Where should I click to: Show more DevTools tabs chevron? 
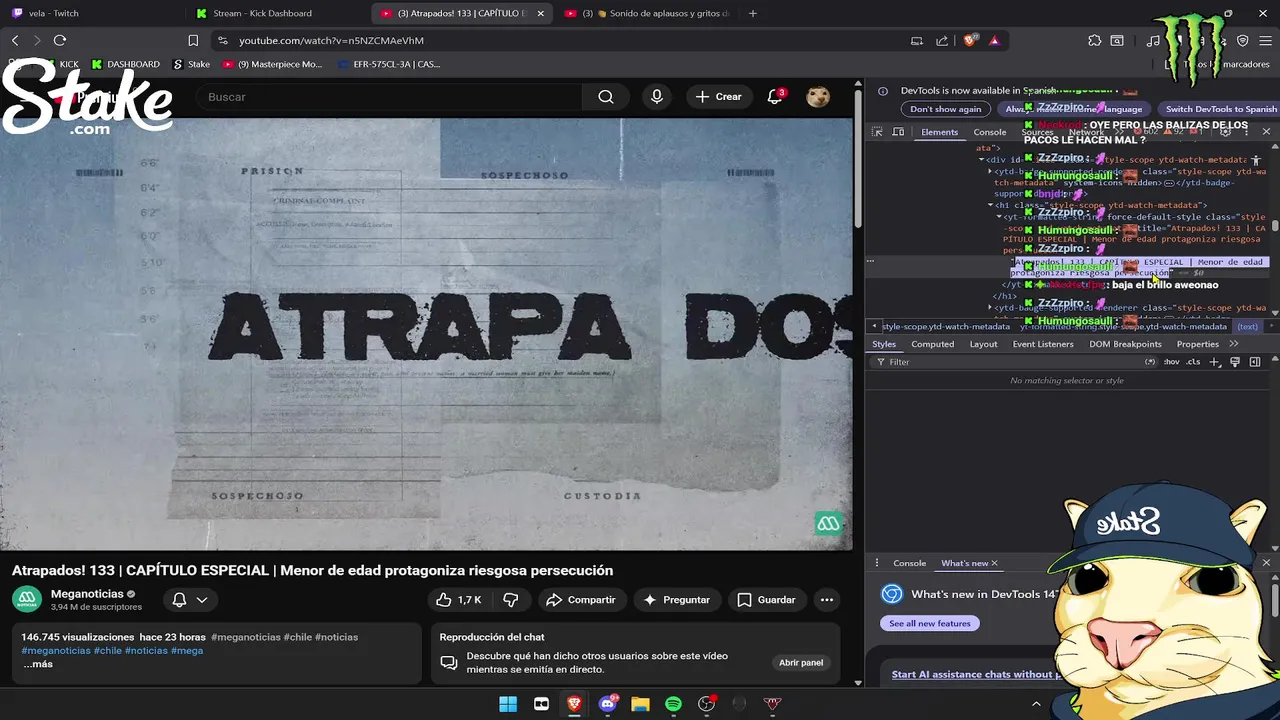click(x=1120, y=132)
